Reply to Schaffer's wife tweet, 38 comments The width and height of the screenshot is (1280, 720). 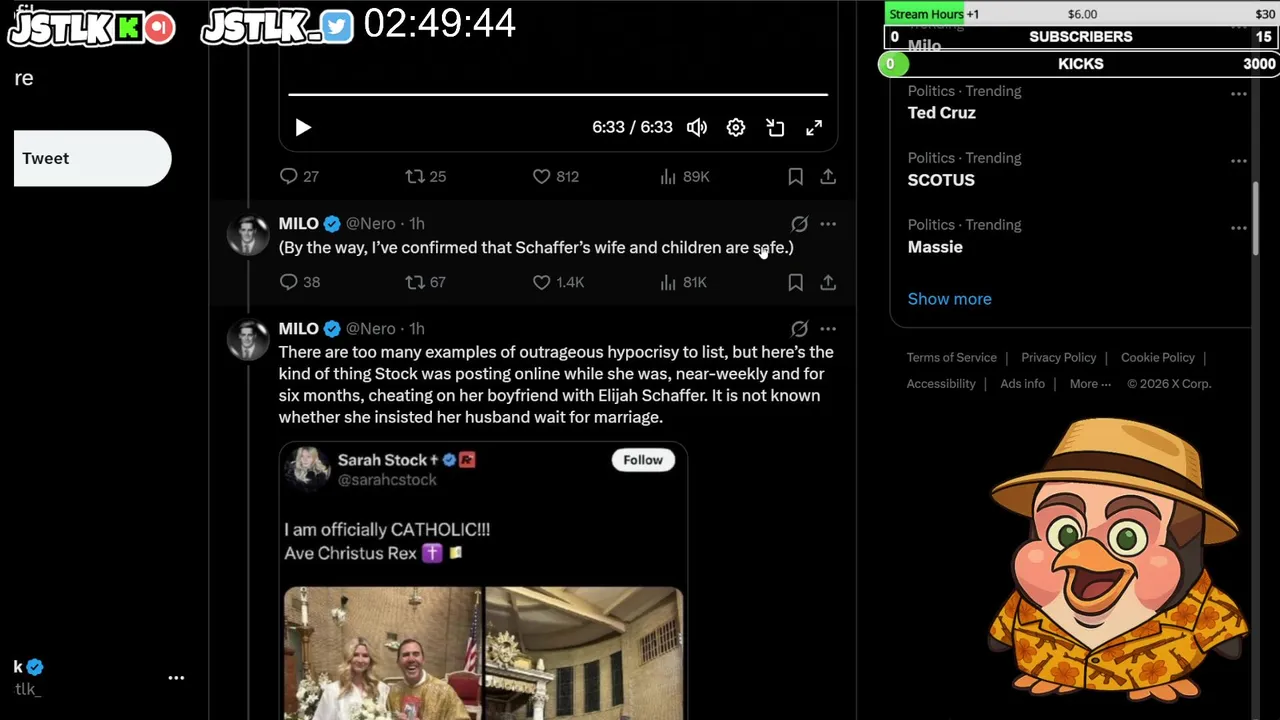coord(299,283)
